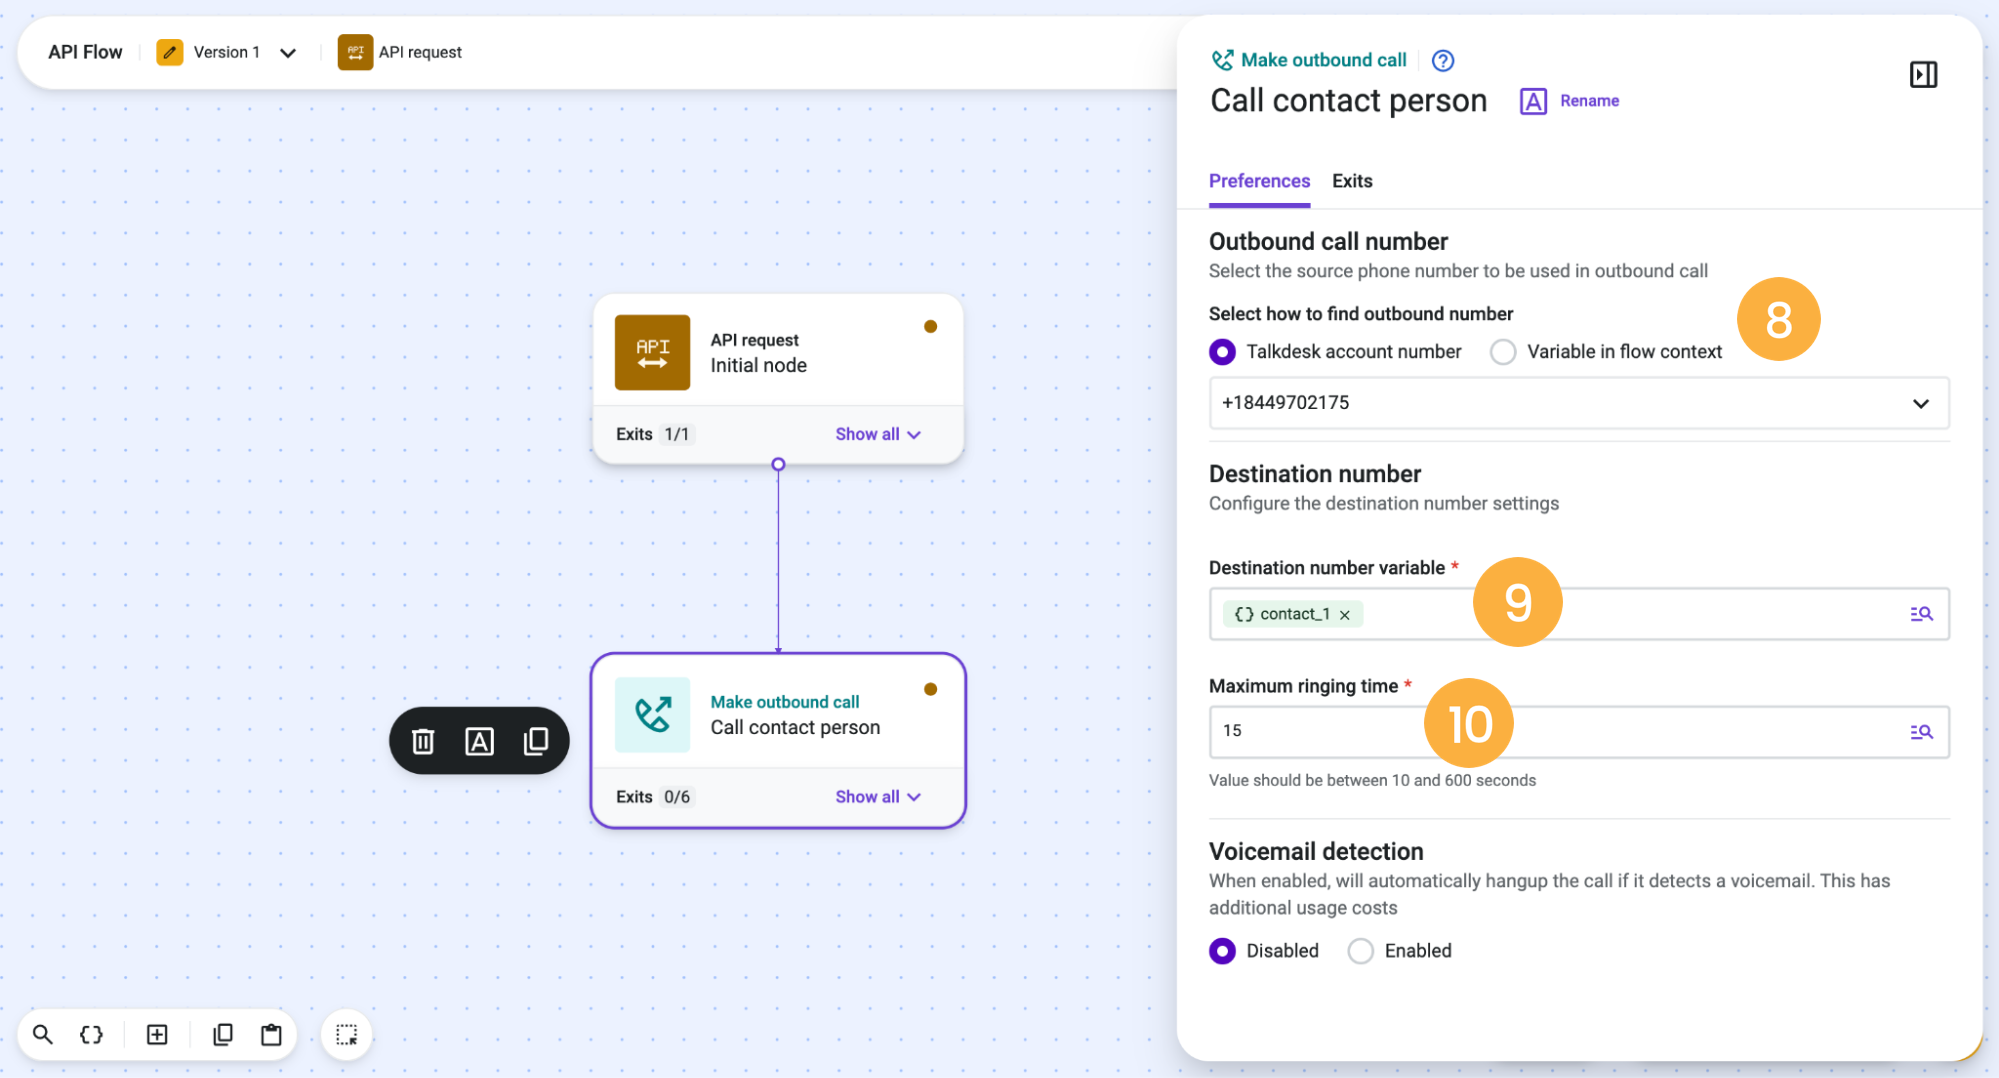Viewport: 1999px width, 1078px height.
Task: Click the add node plus icon
Action: [157, 1034]
